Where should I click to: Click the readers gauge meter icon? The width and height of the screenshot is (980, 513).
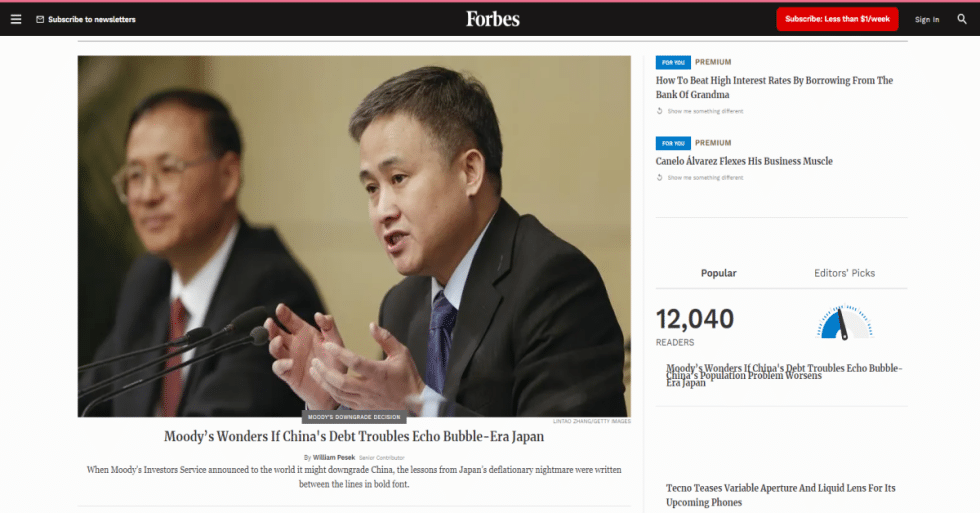[844, 322]
